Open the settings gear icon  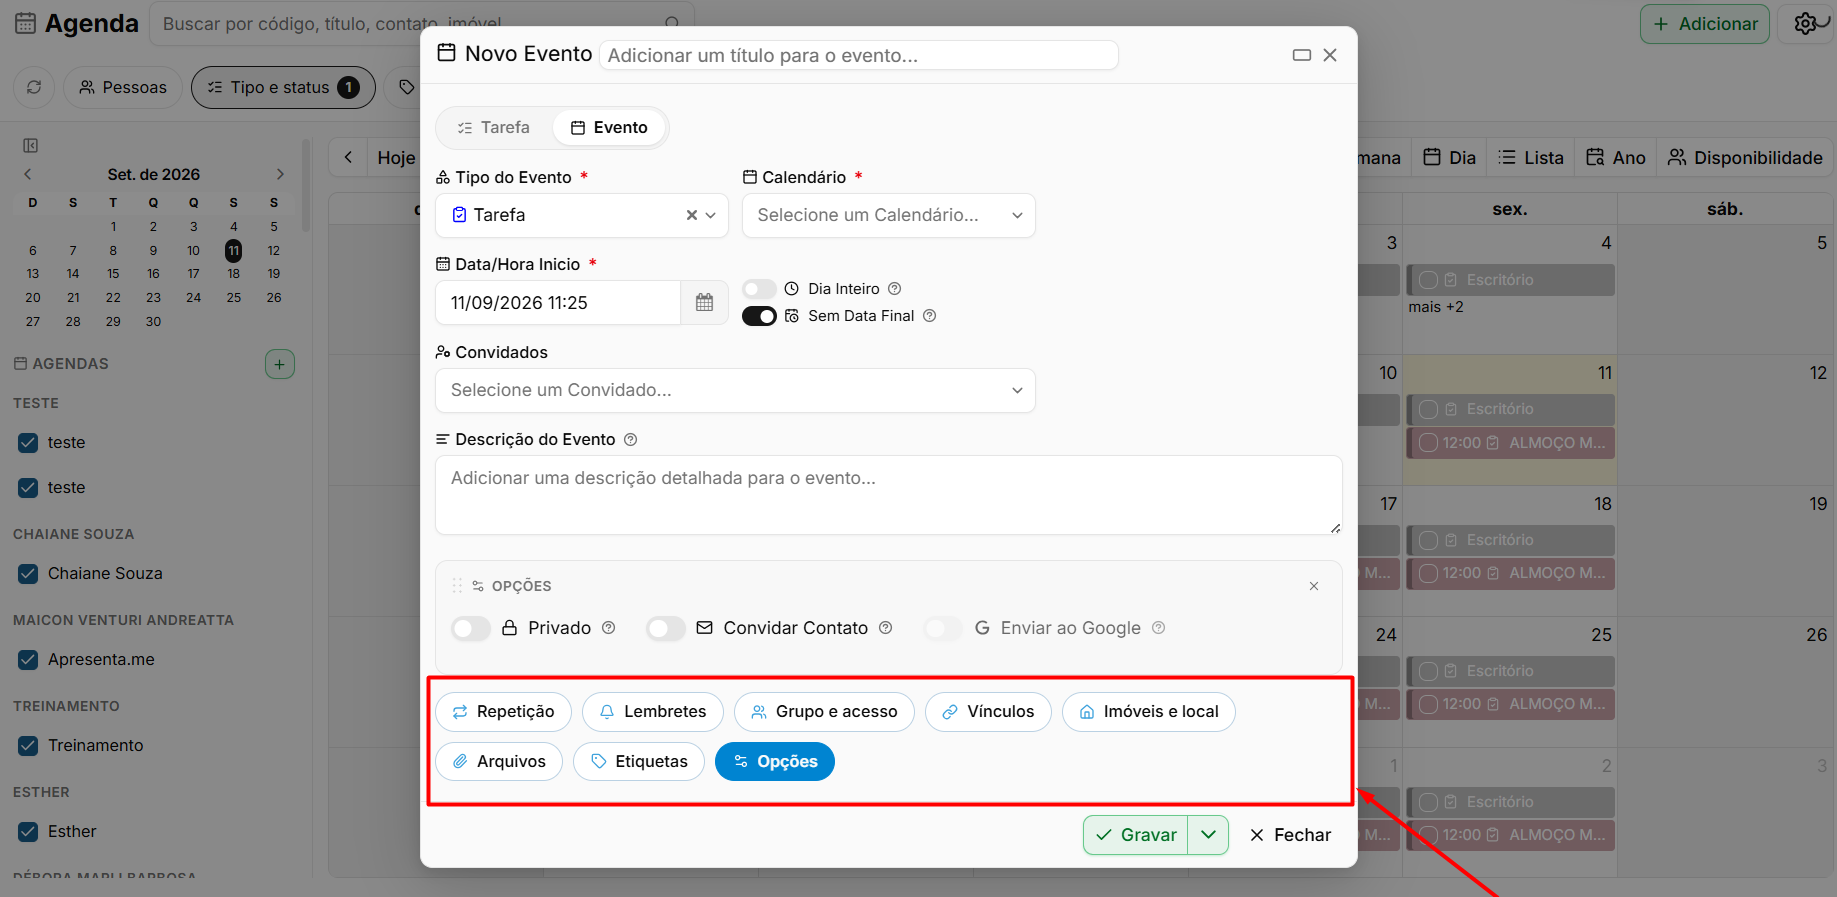point(1806,24)
